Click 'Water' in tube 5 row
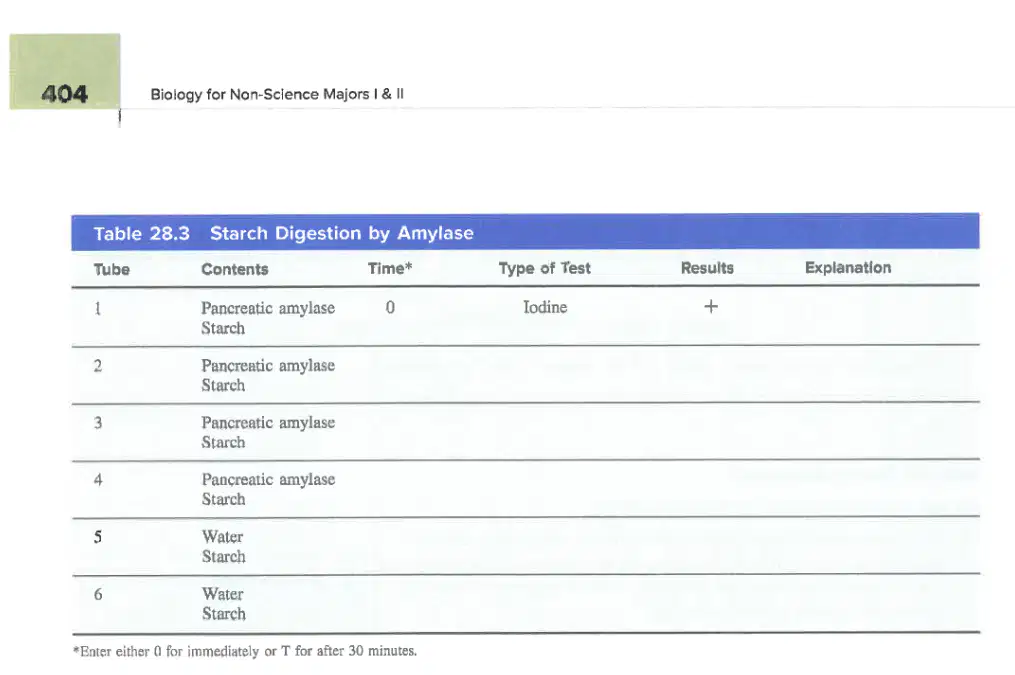Image resolution: width=1015 pixels, height=675 pixels. click(223, 537)
